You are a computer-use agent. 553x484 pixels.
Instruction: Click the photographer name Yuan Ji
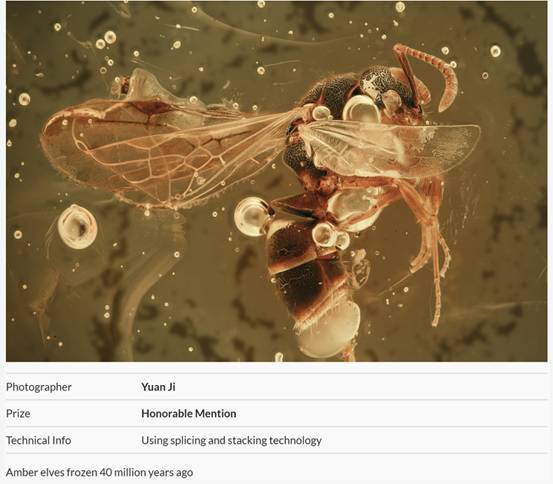coord(158,387)
